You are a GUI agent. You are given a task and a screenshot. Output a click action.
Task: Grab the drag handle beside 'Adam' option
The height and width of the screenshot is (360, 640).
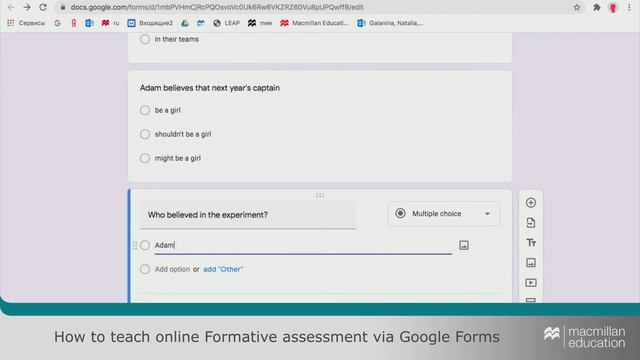point(135,245)
